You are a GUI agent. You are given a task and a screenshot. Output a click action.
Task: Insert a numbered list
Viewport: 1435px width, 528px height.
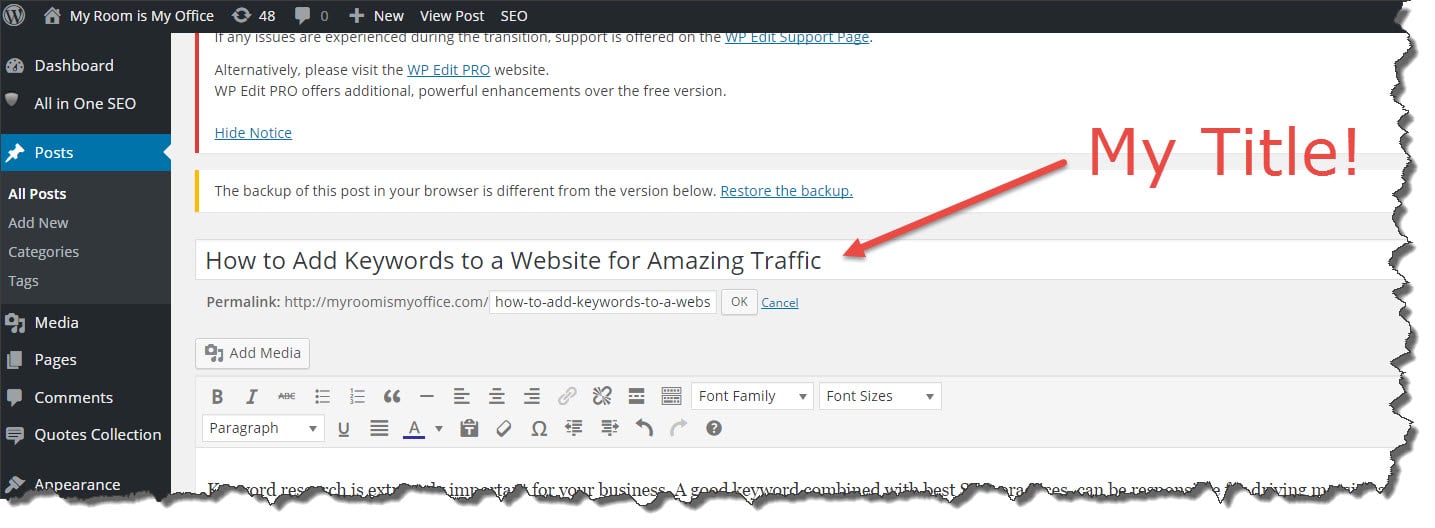[357, 396]
